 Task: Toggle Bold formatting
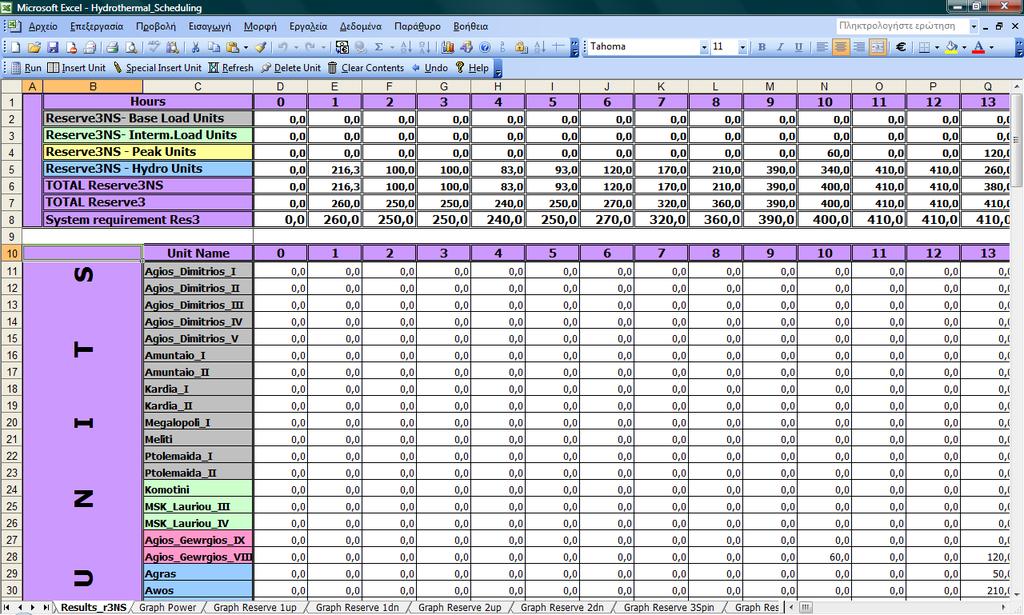click(761, 47)
